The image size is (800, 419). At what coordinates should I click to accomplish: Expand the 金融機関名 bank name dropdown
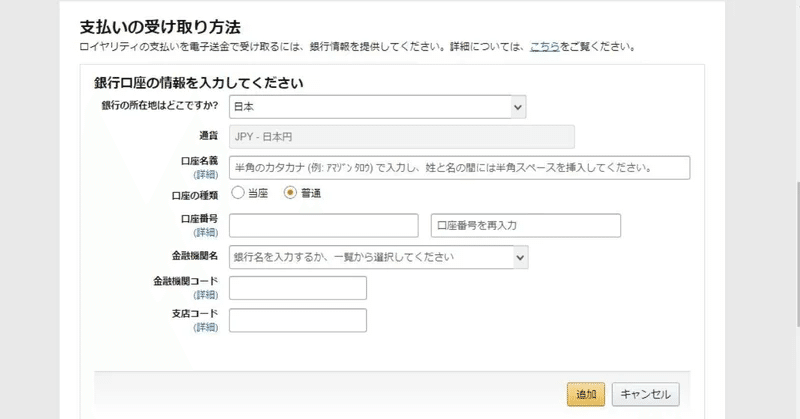pos(379,257)
